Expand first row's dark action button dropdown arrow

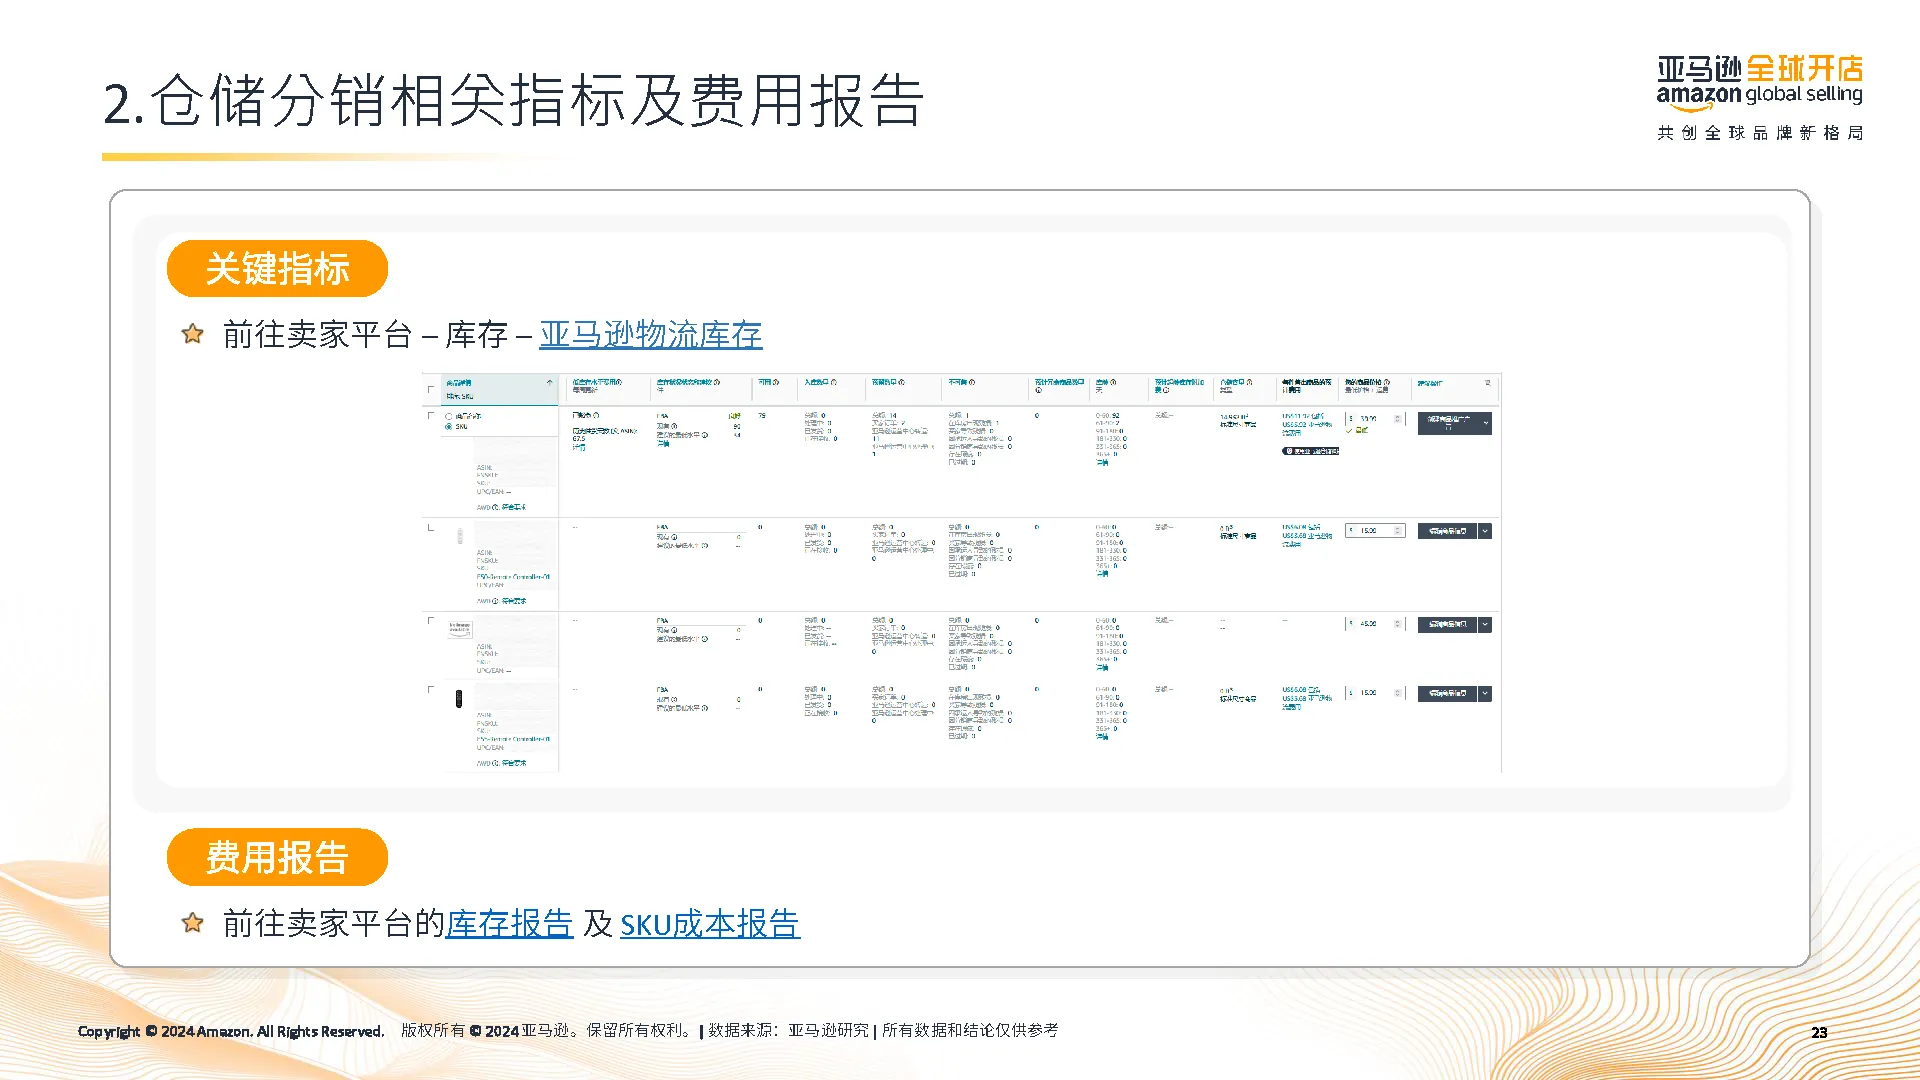pos(1485,423)
